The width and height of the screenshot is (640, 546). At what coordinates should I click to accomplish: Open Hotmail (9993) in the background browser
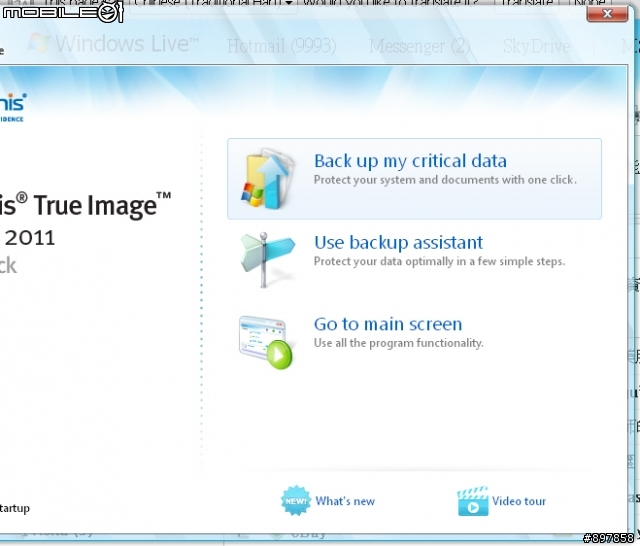[281, 46]
